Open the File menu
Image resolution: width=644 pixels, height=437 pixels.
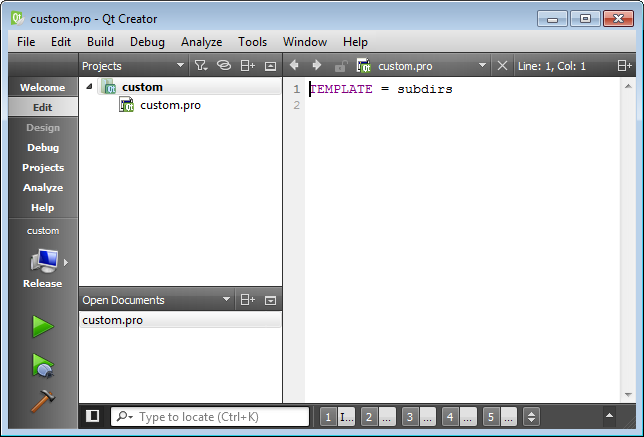tap(26, 42)
